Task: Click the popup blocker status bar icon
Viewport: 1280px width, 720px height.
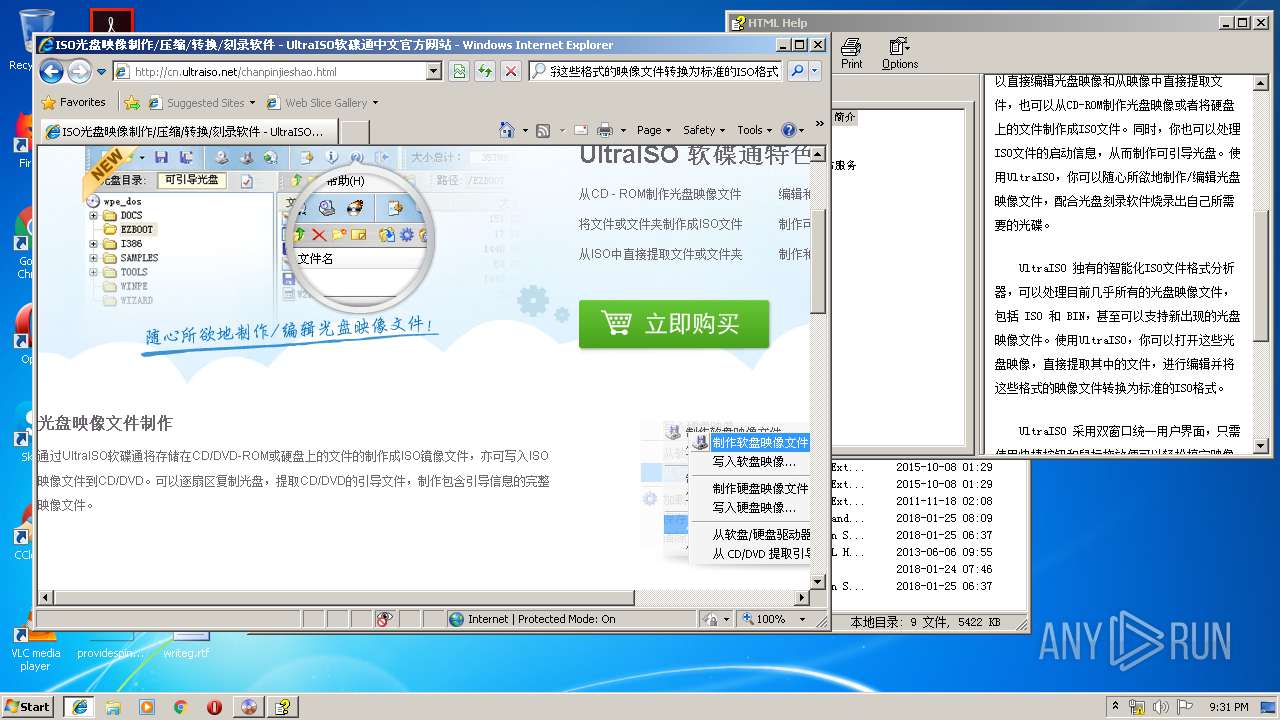Action: 385,619
